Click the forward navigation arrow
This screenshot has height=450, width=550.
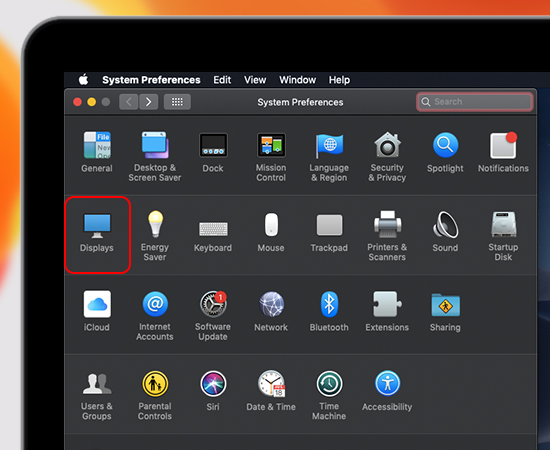[148, 102]
